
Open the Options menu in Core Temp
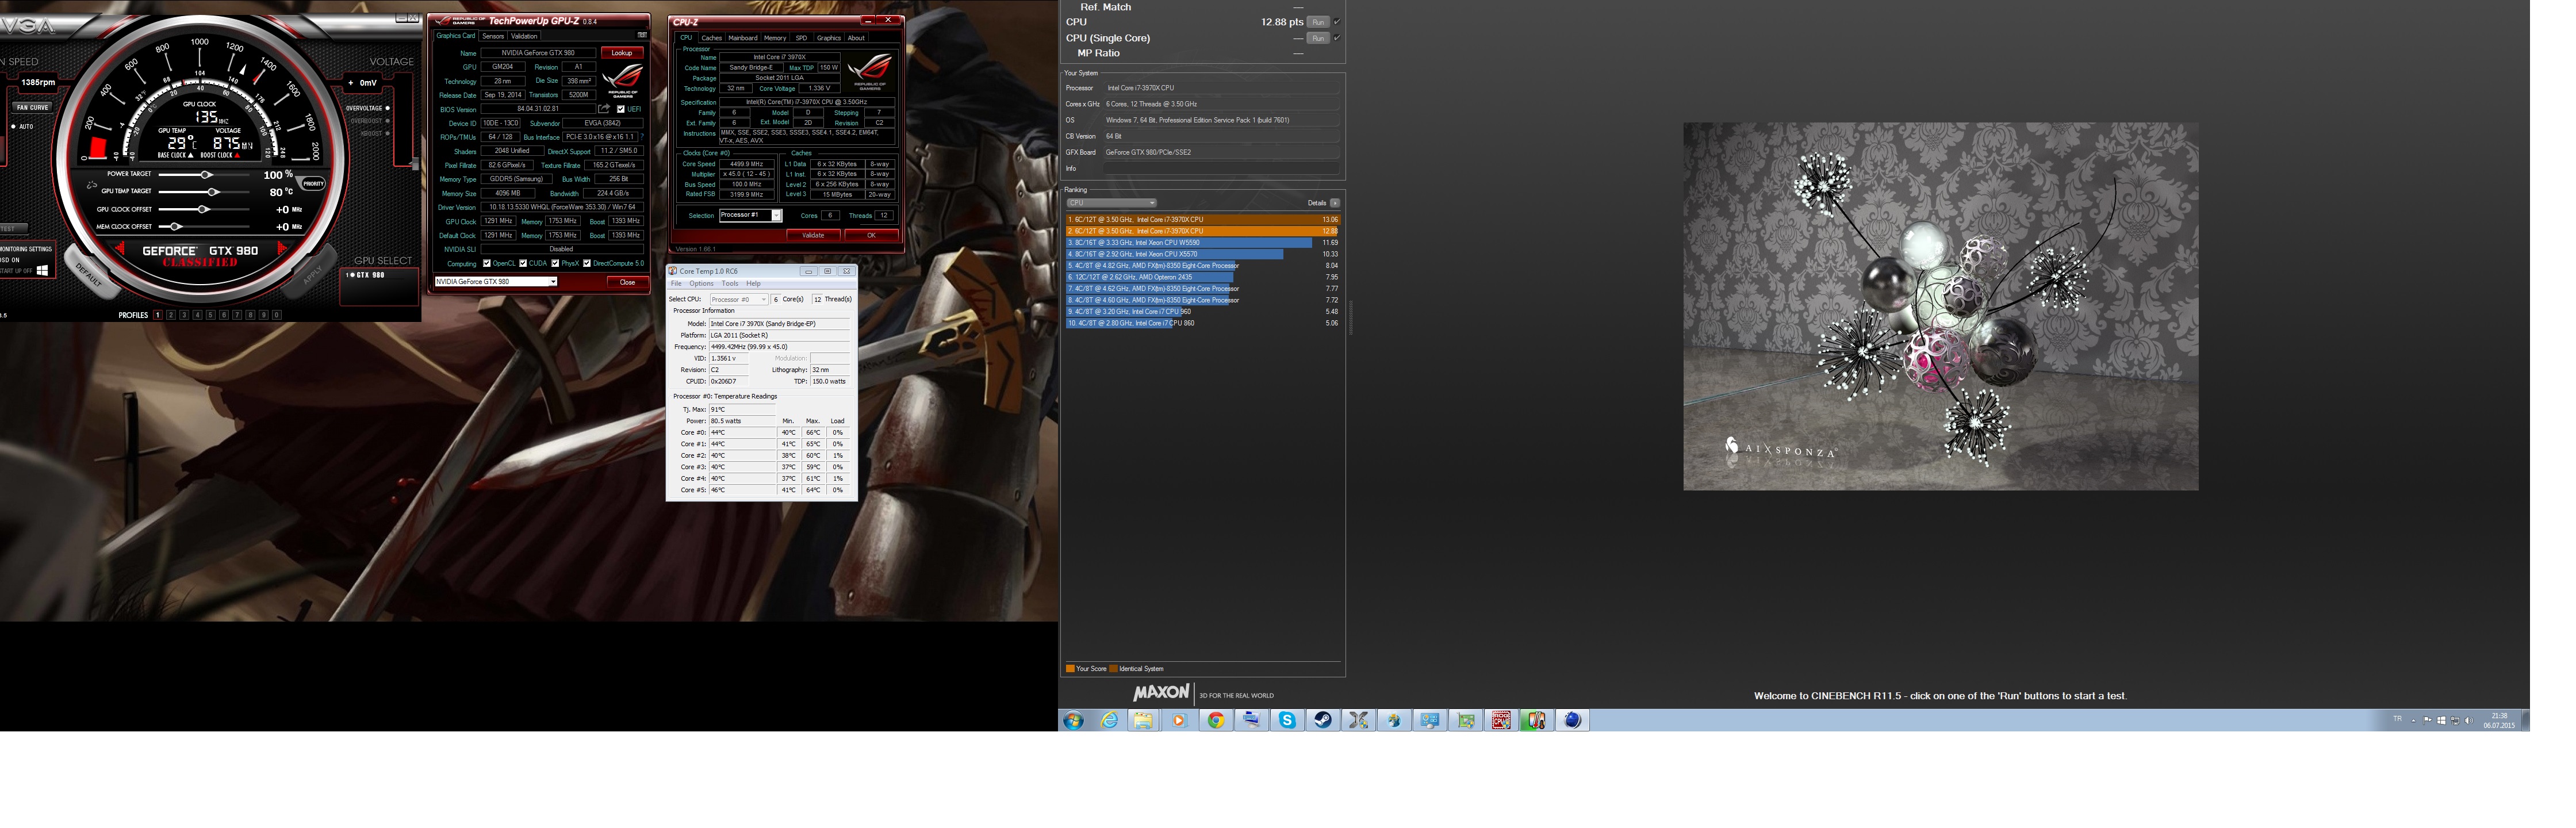(x=702, y=284)
